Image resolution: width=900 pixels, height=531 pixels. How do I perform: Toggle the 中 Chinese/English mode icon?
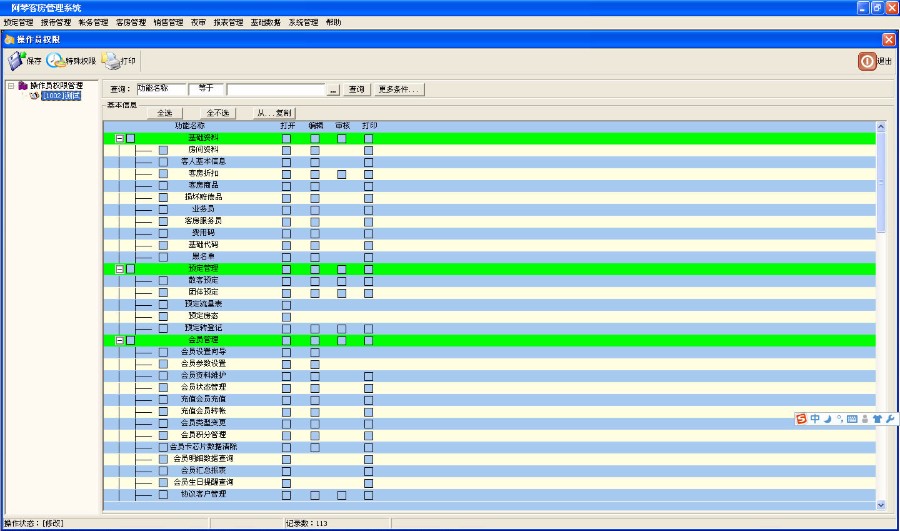(815, 419)
